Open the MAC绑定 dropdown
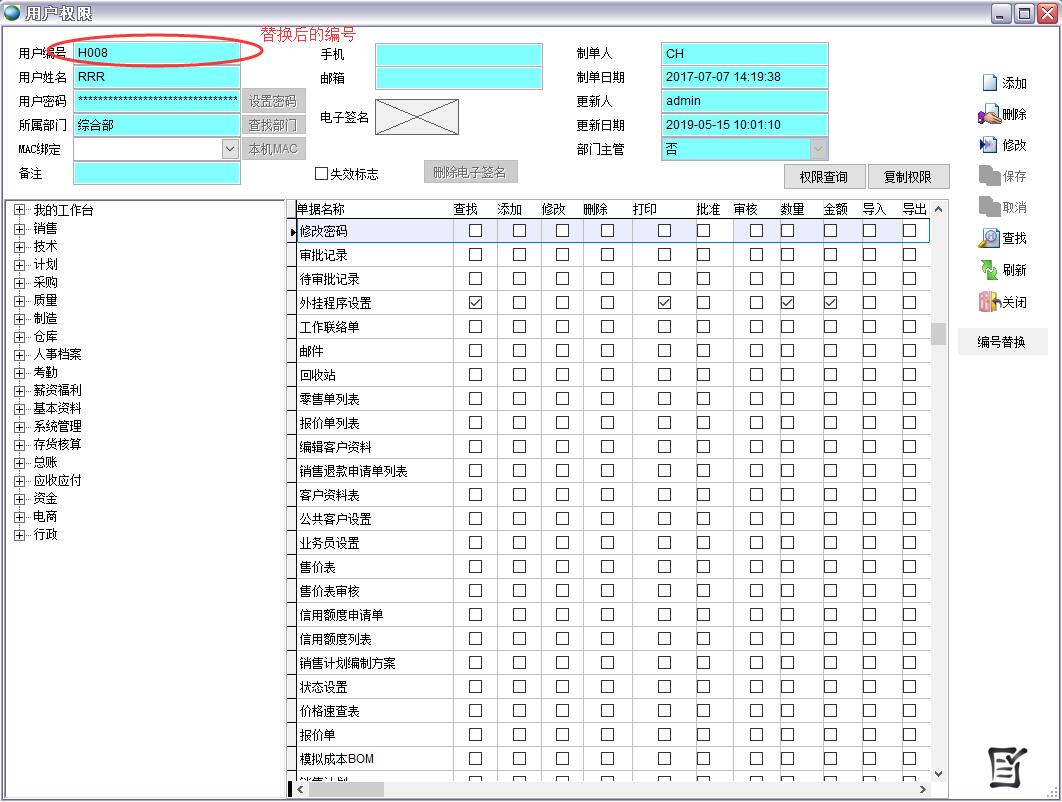 tap(230, 149)
